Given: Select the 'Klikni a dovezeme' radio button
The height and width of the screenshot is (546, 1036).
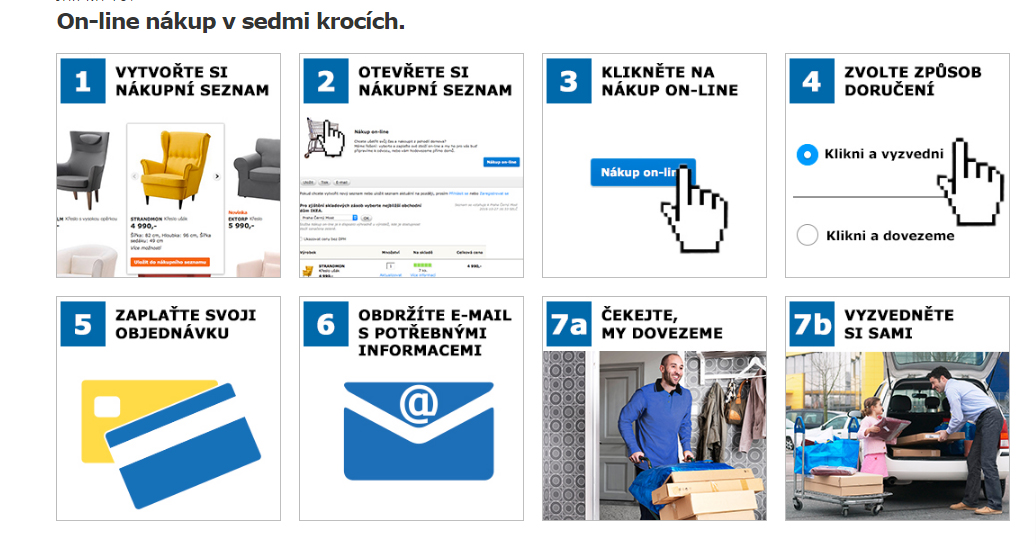Looking at the screenshot, I should pos(807,235).
